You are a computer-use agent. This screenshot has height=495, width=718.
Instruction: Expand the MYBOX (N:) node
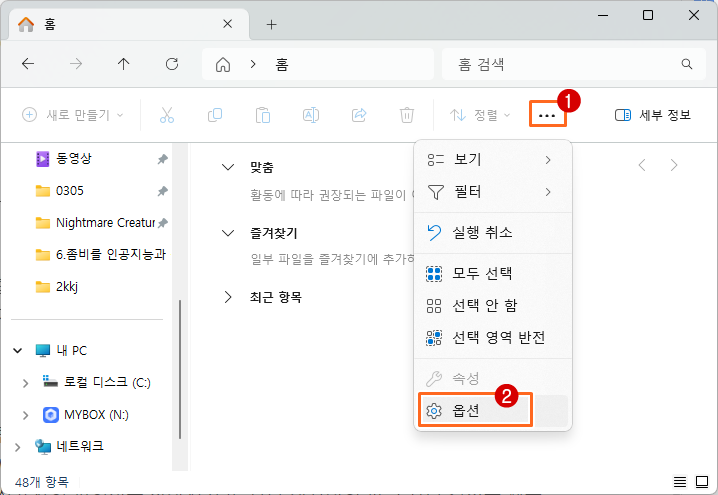point(26,415)
